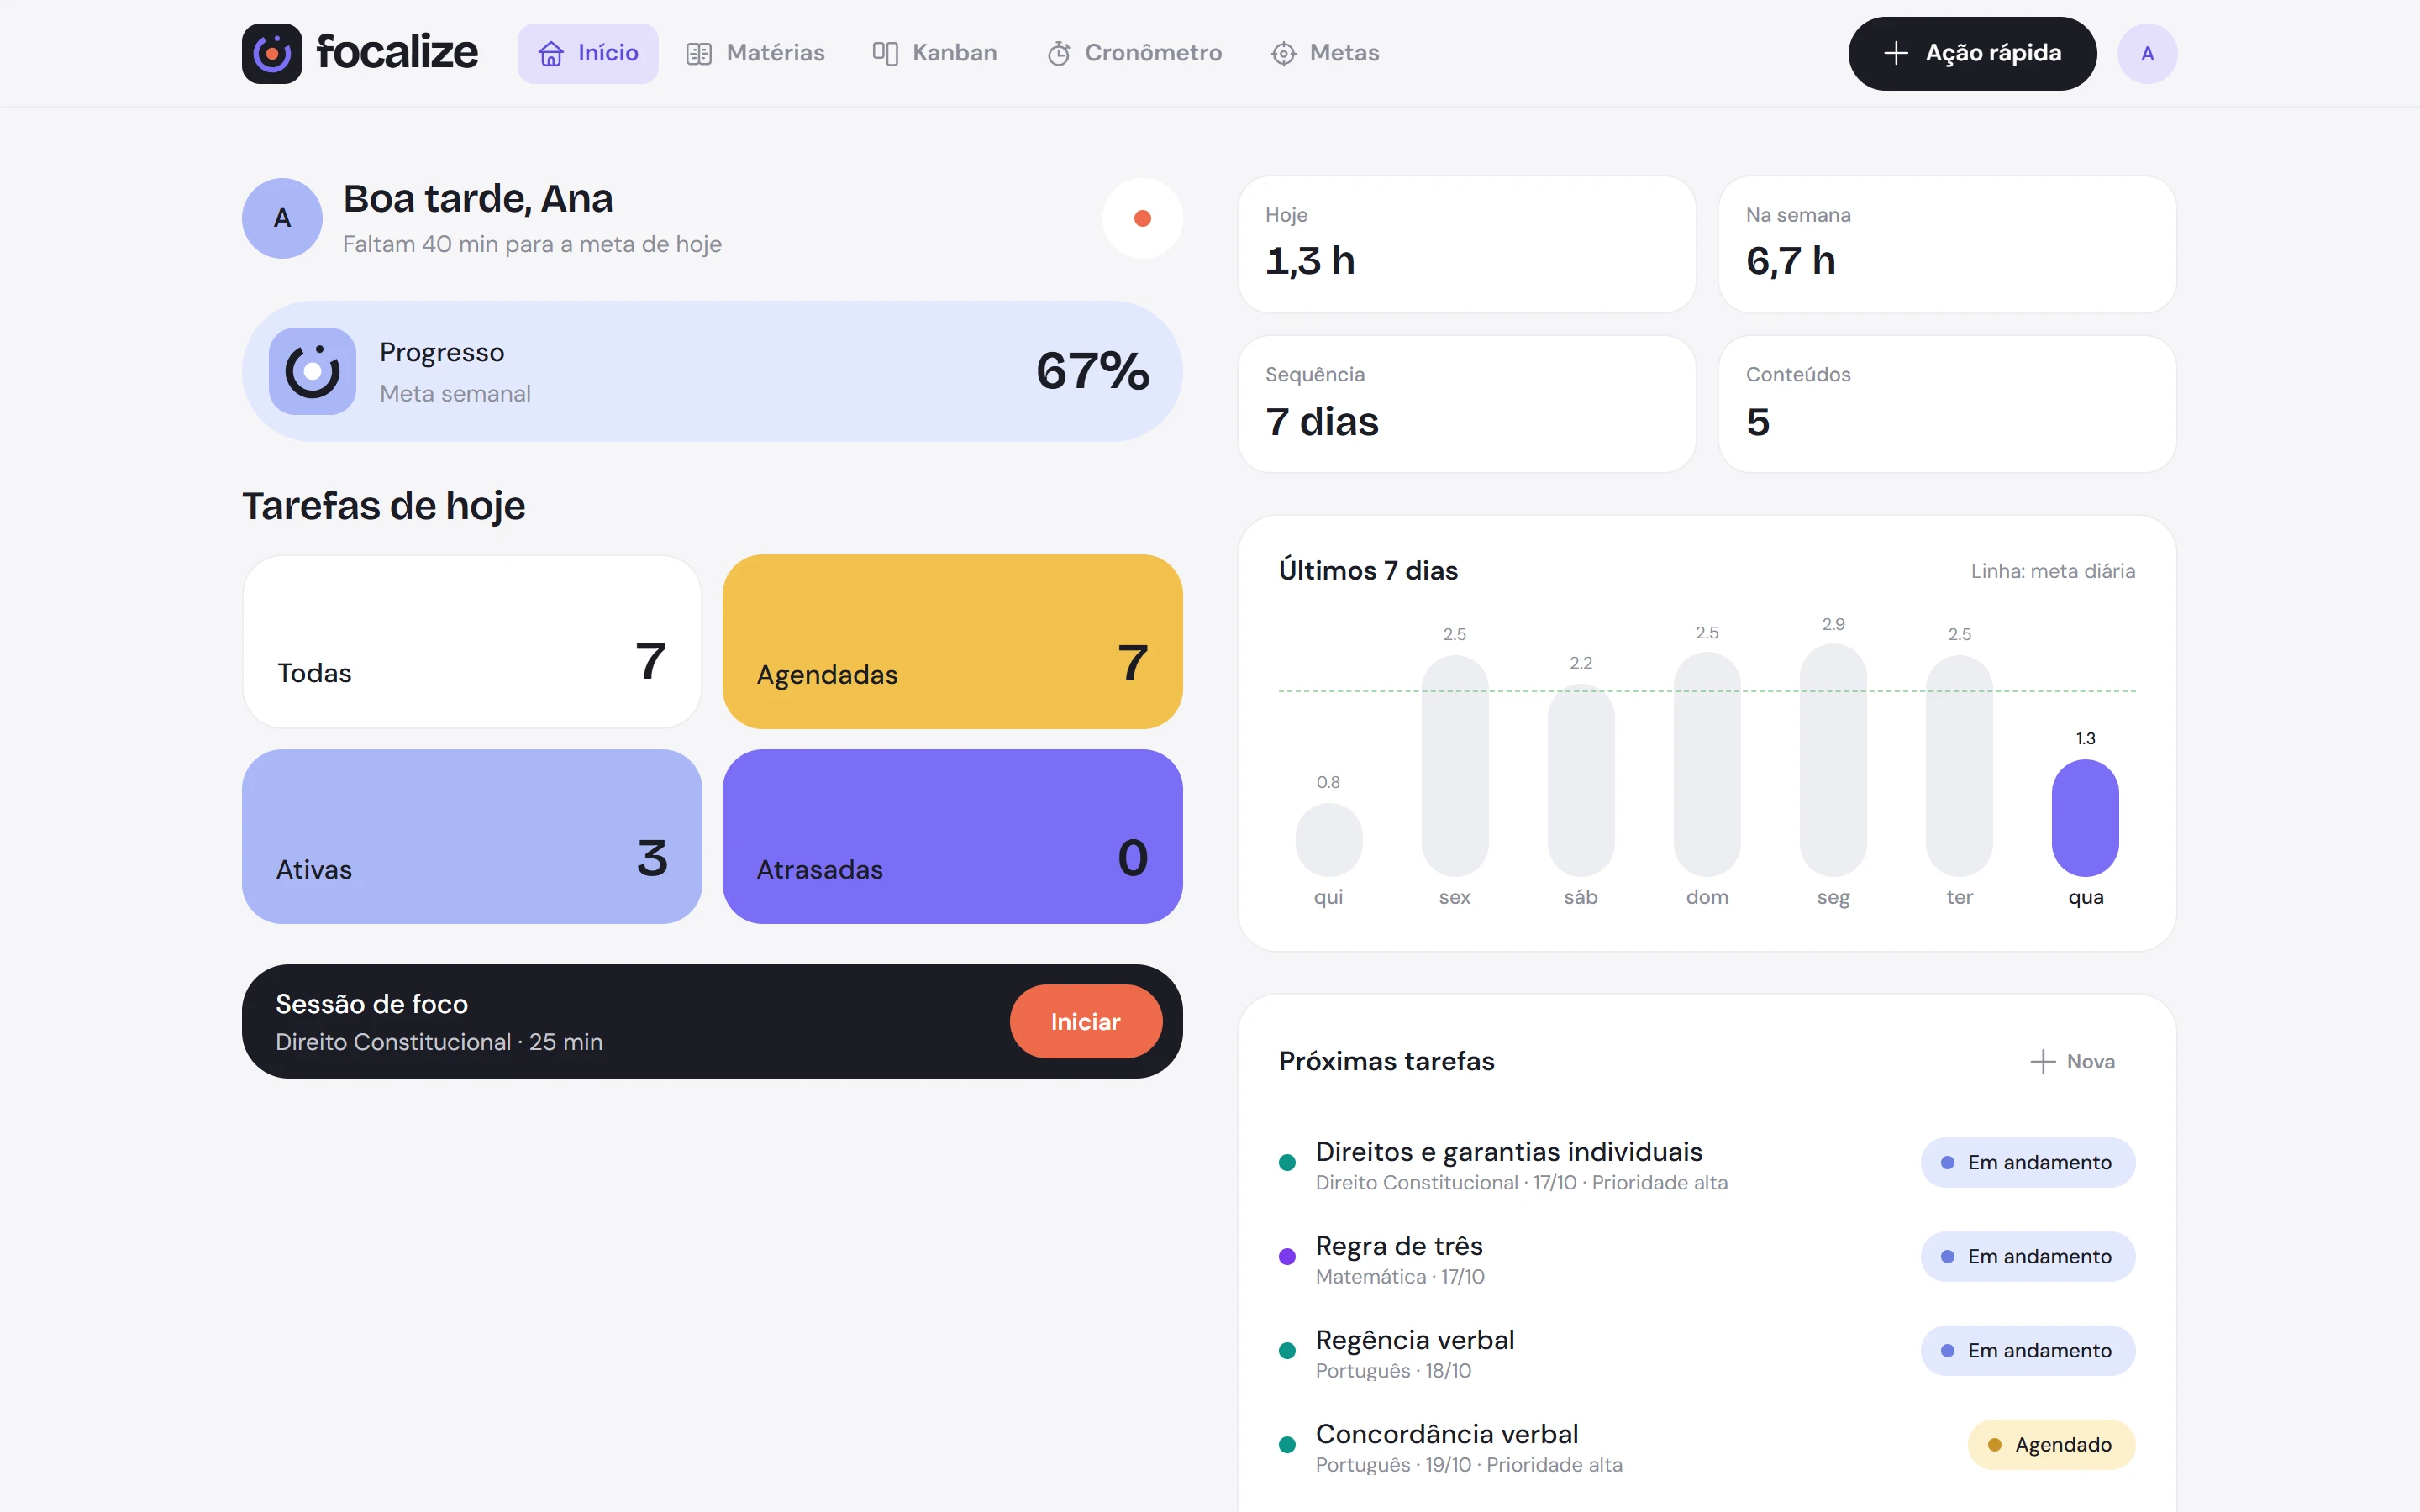Open the user avatar in top bar
2420x1512 pixels.
click(x=2147, y=54)
